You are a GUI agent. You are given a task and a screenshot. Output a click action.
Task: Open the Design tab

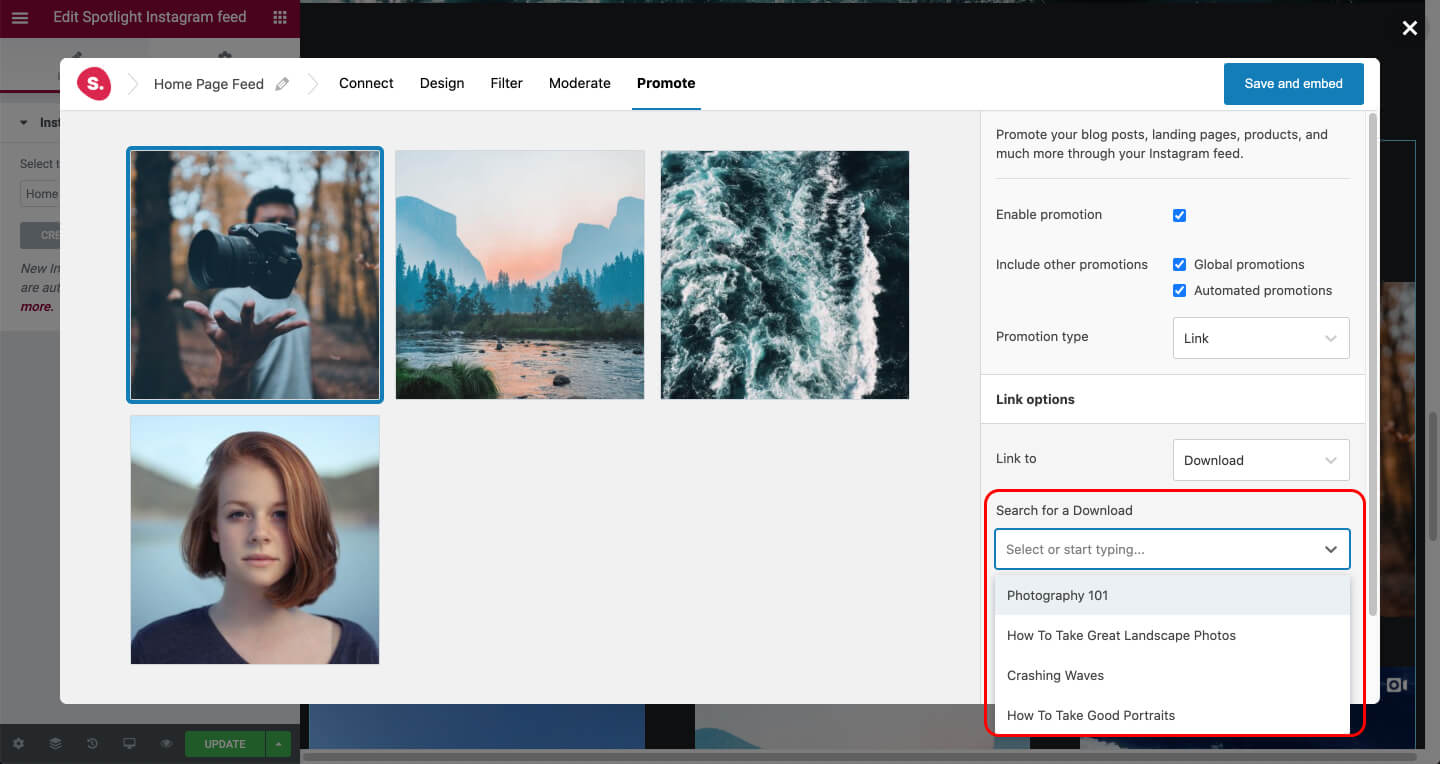pos(442,83)
